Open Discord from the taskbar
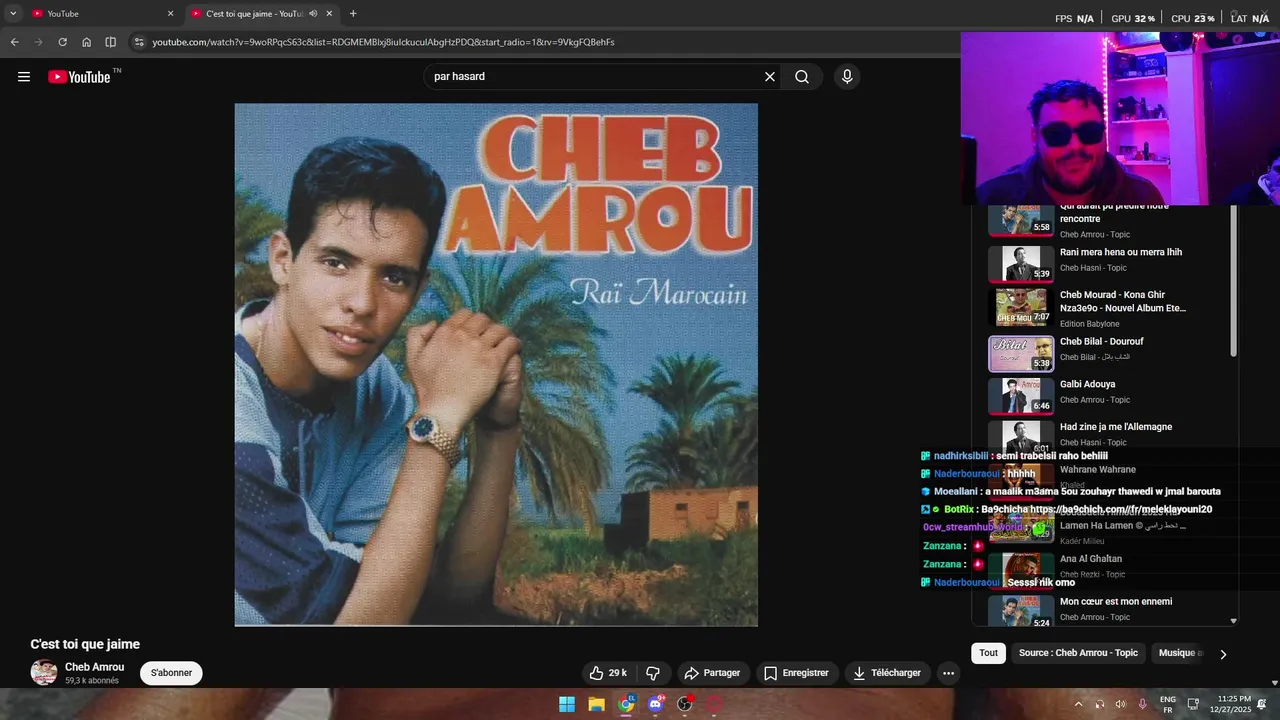 (656, 704)
